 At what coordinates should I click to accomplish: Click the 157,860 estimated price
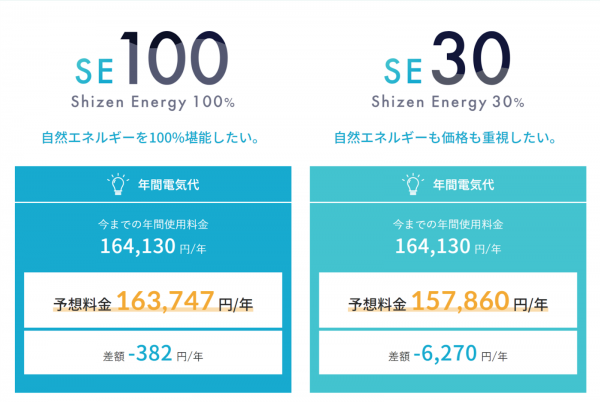pyautogui.click(x=460, y=301)
